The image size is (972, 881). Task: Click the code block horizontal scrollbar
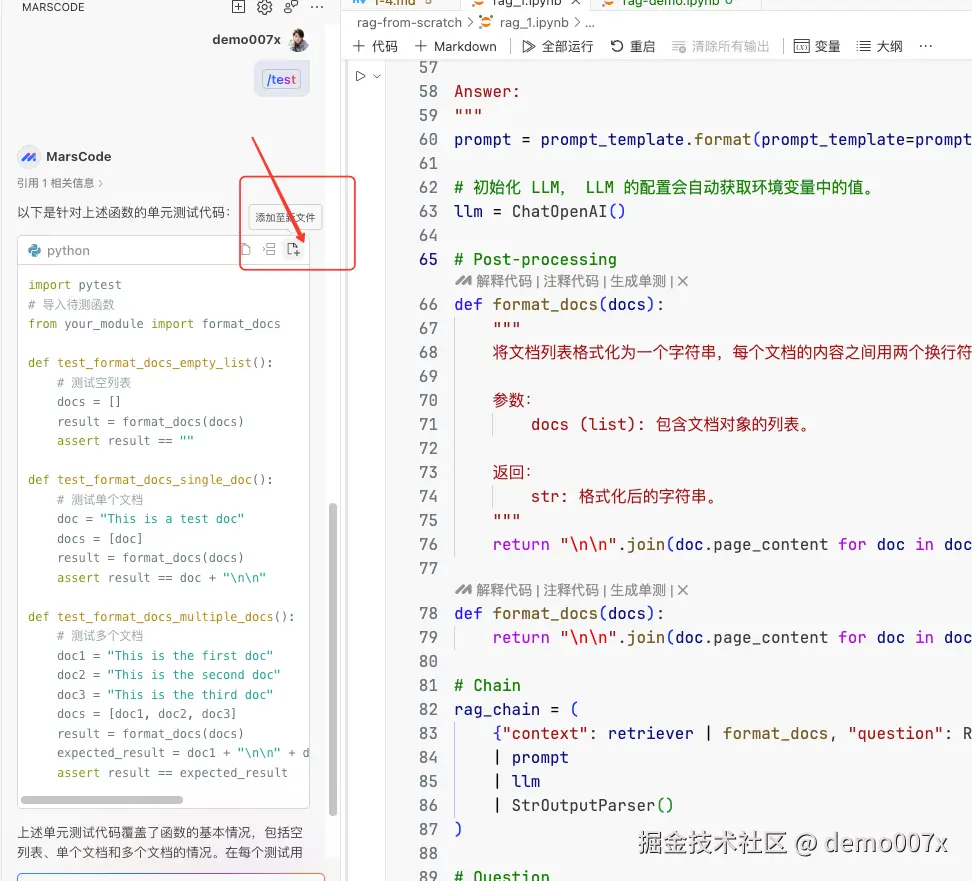(x=102, y=800)
